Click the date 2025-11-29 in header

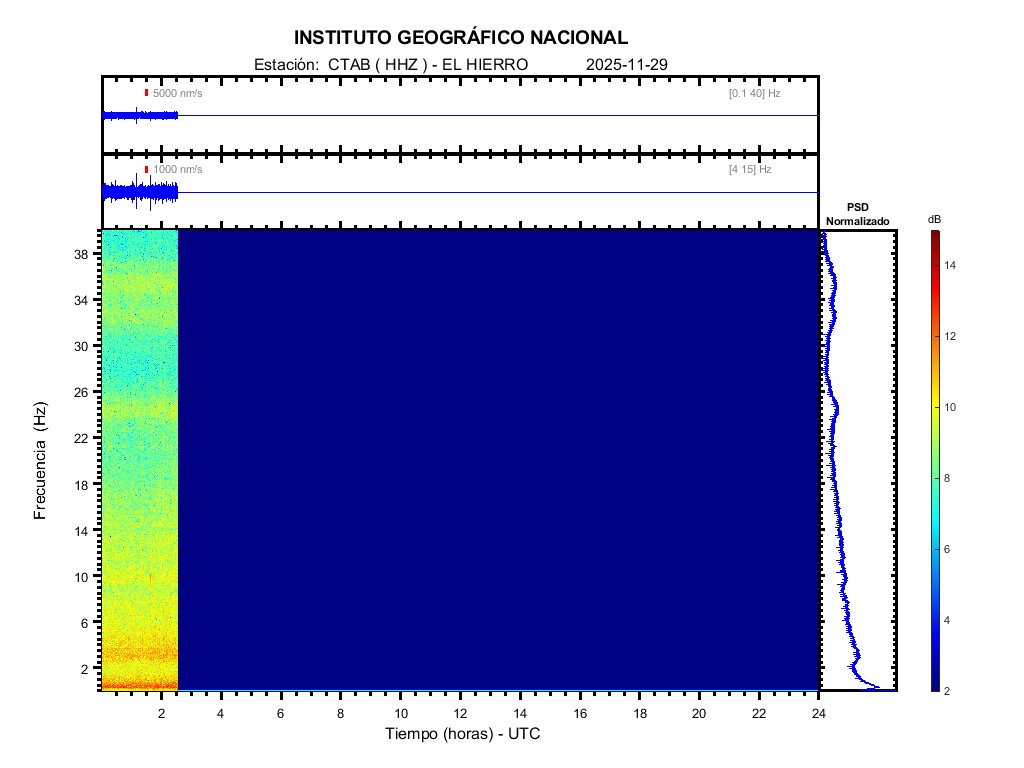pos(626,65)
